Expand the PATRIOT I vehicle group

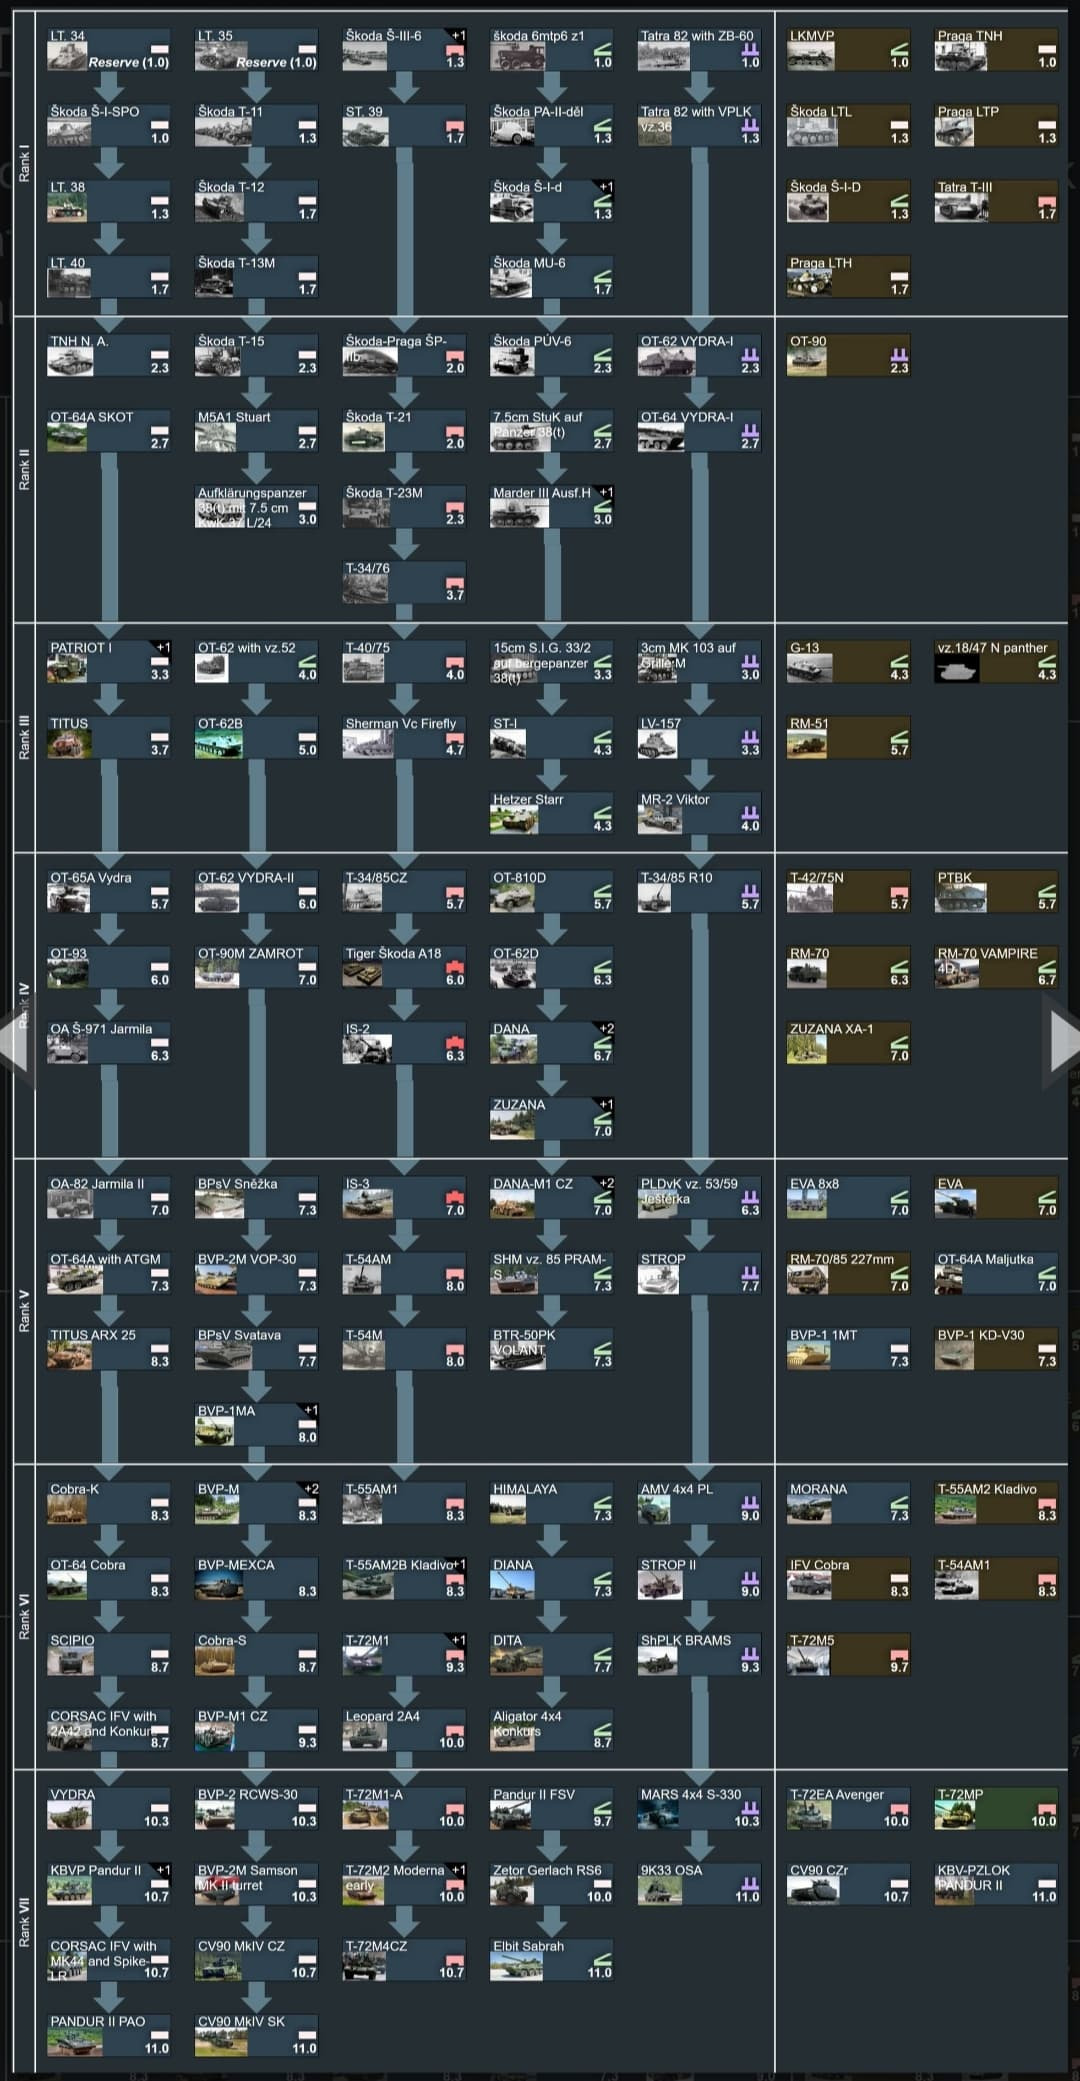click(x=109, y=661)
